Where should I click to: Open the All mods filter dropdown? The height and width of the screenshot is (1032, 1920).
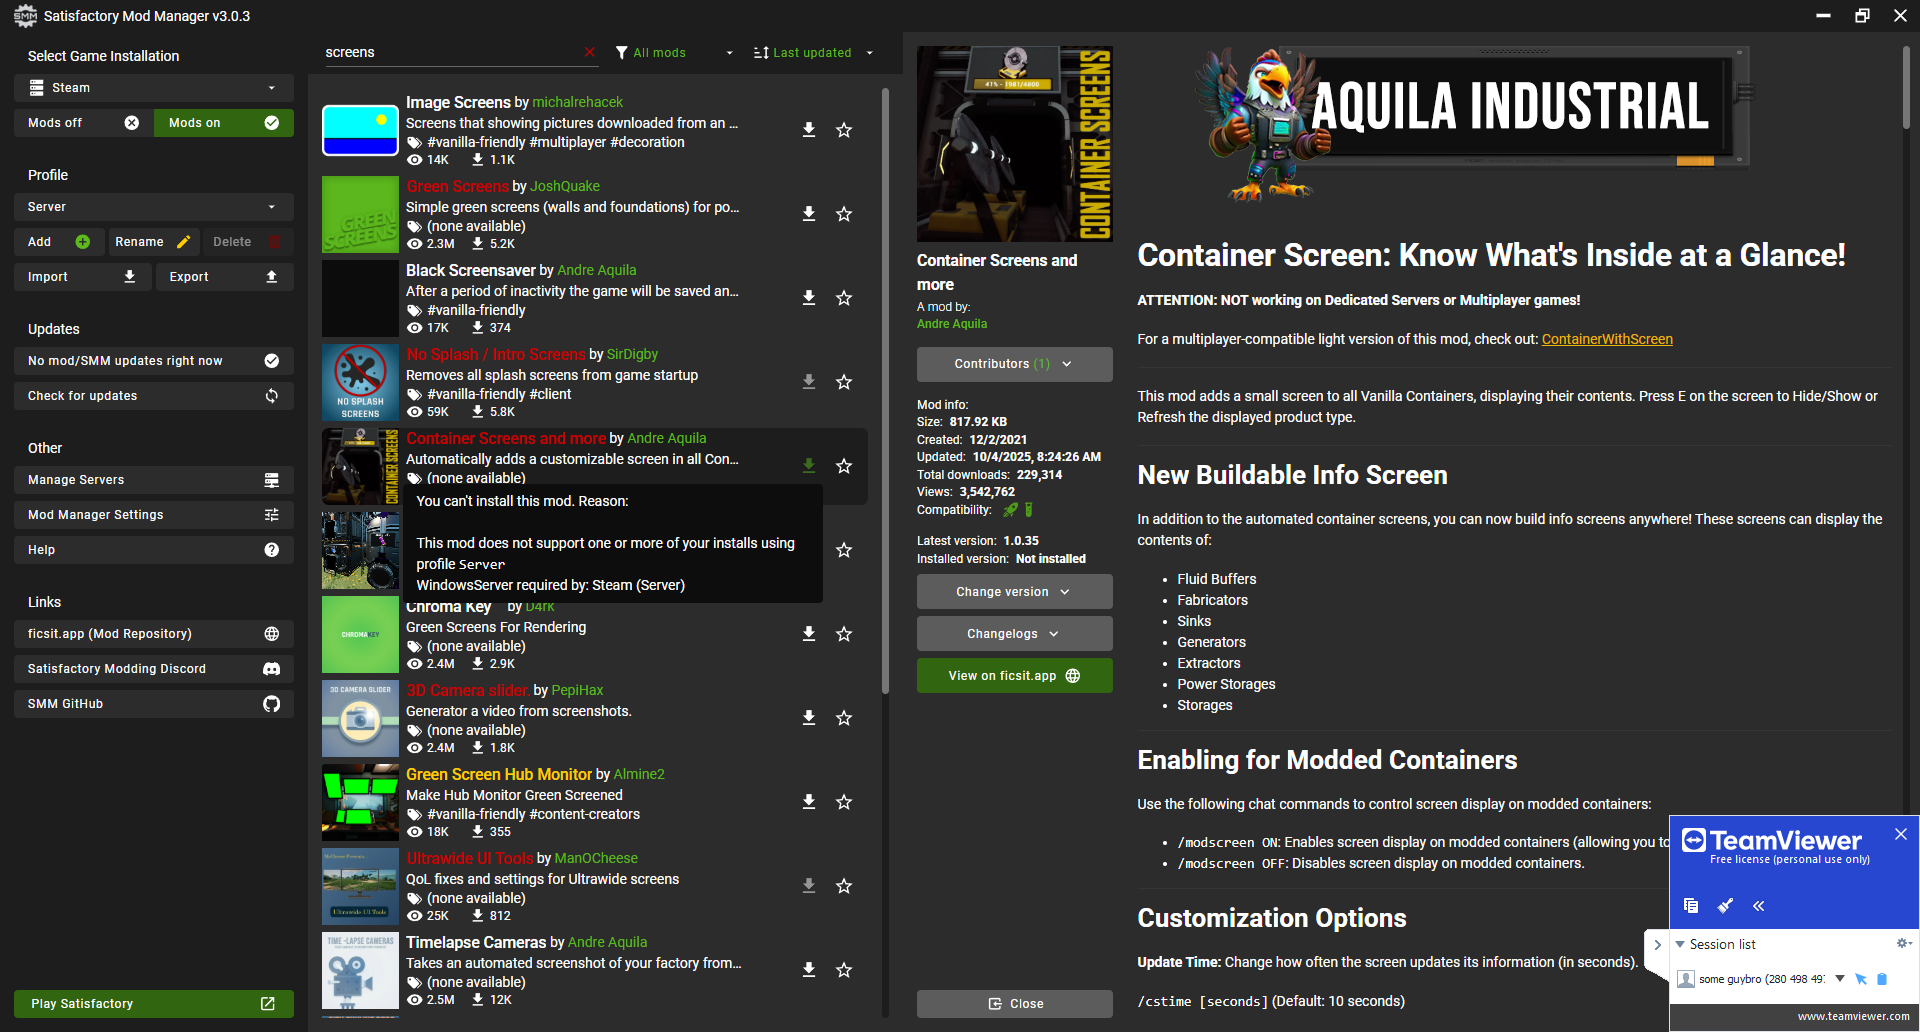pos(674,53)
